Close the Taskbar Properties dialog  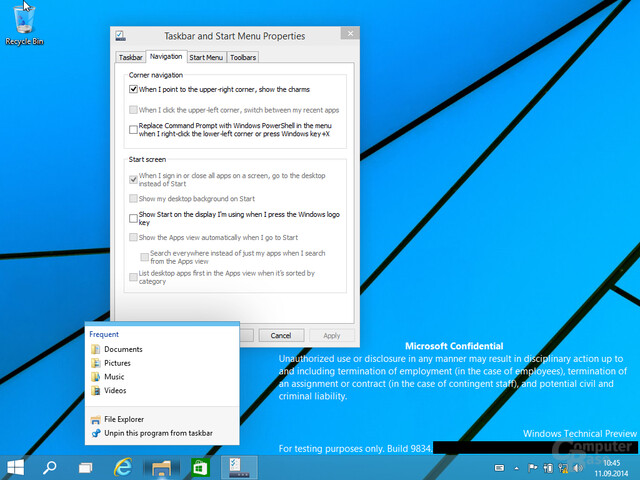click(x=350, y=33)
